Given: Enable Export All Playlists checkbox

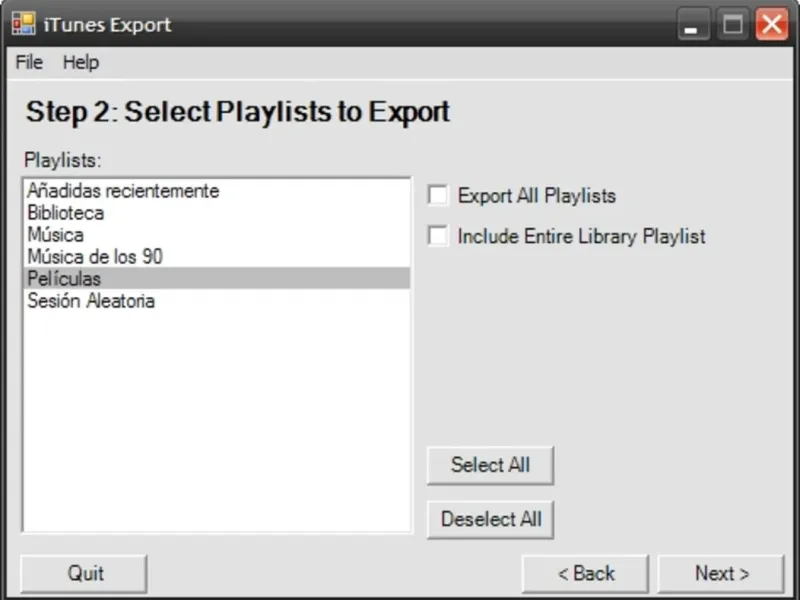Looking at the screenshot, I should (x=438, y=195).
